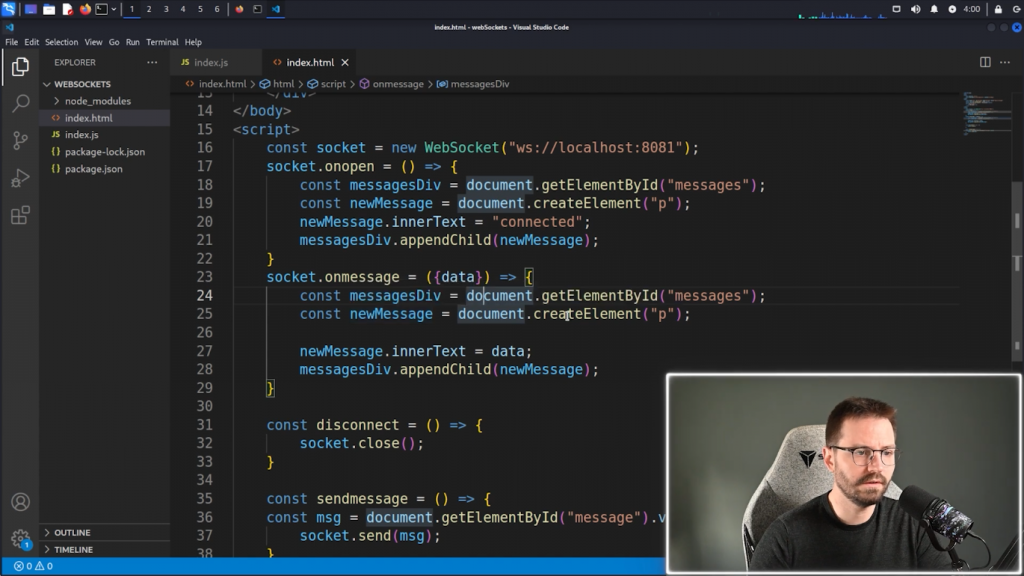Open package-lock.json in the Explorer
This screenshot has height=576, width=1024.
point(104,152)
